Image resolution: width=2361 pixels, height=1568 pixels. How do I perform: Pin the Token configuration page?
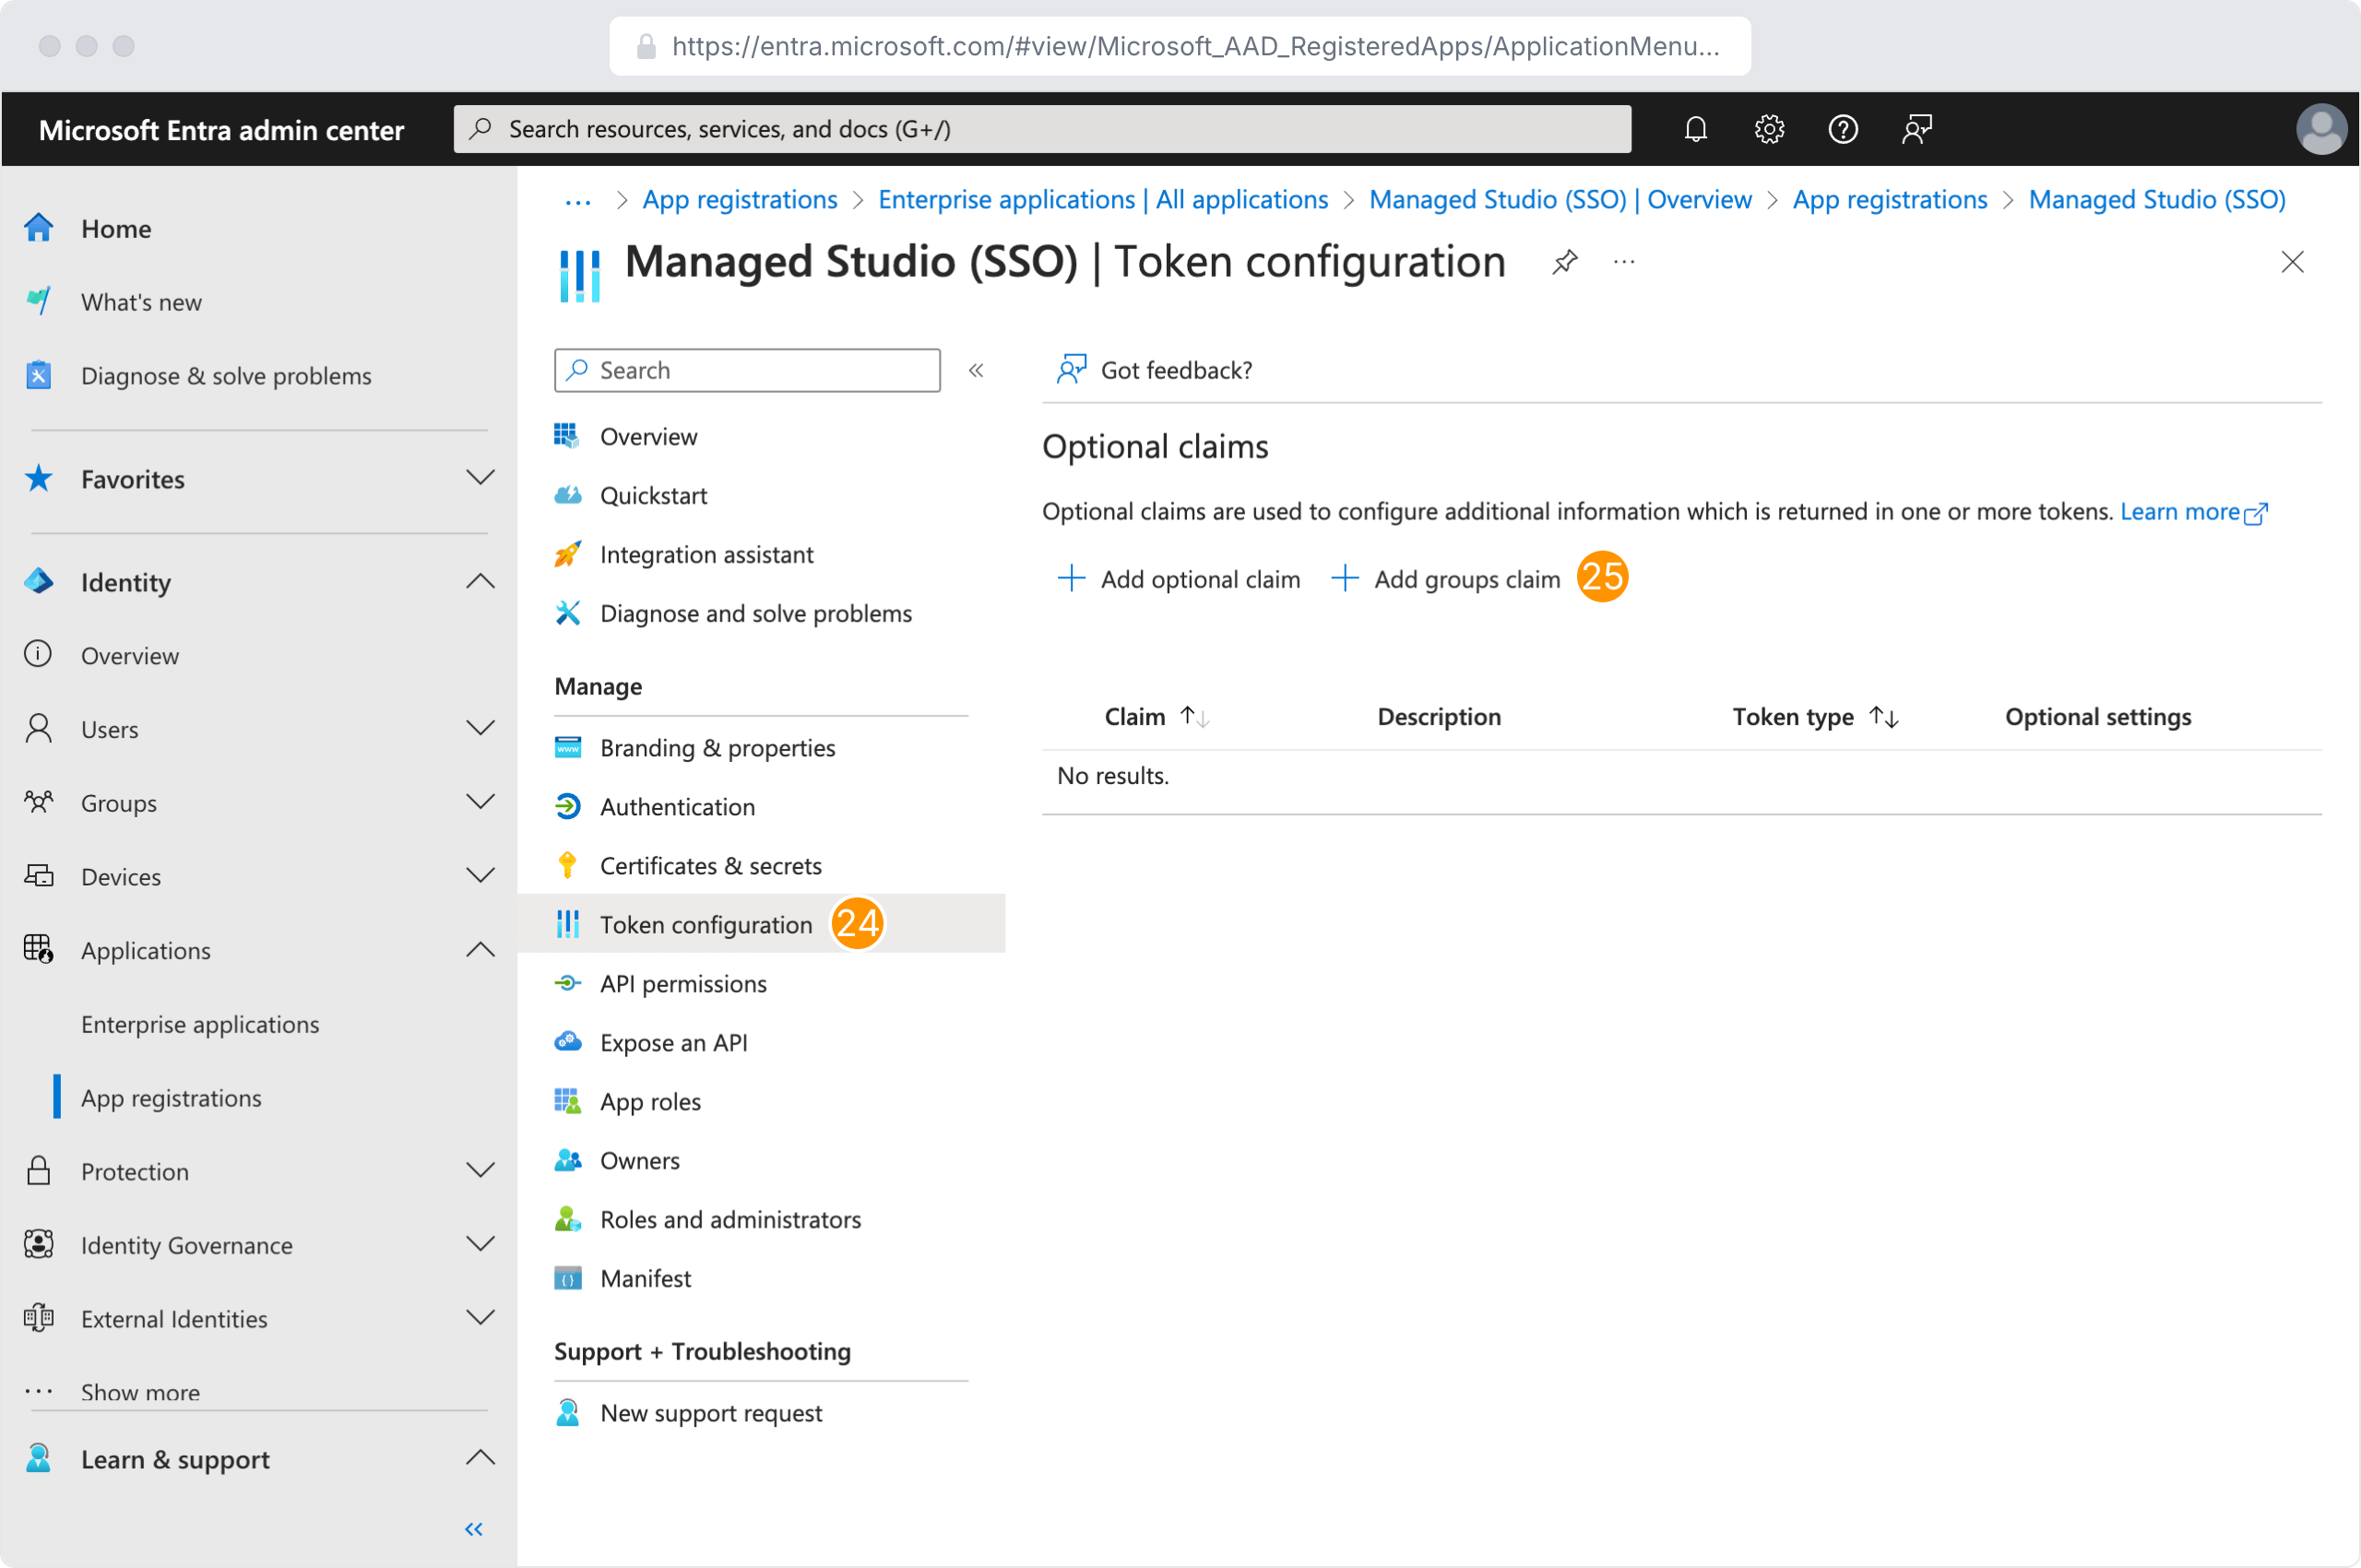coord(1565,262)
